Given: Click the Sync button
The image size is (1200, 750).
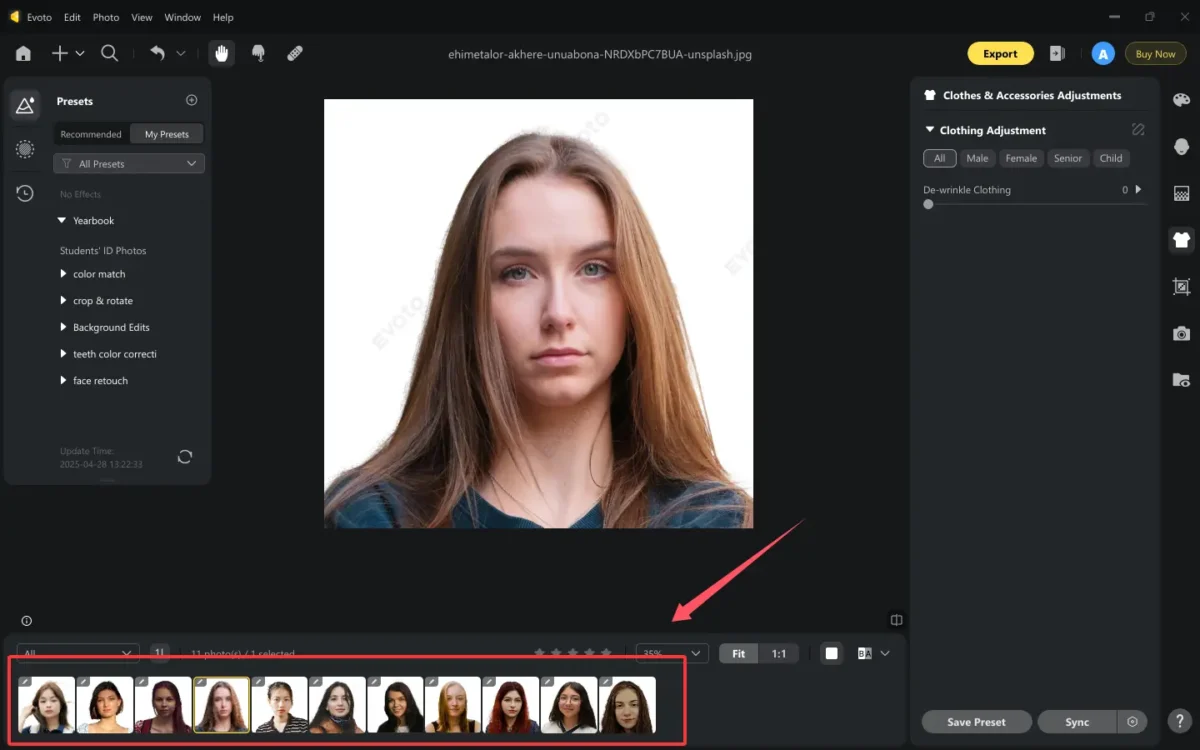Looking at the screenshot, I should point(1077,722).
